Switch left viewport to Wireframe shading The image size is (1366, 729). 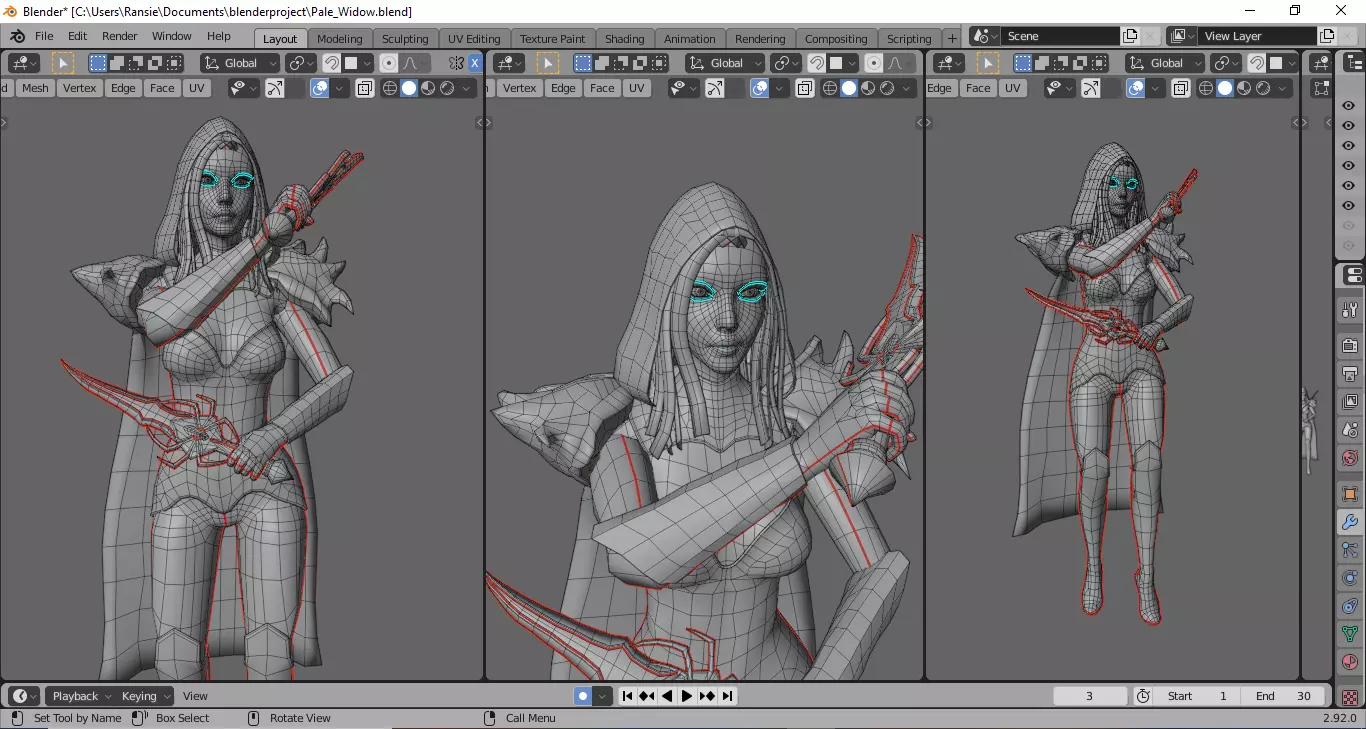point(390,88)
